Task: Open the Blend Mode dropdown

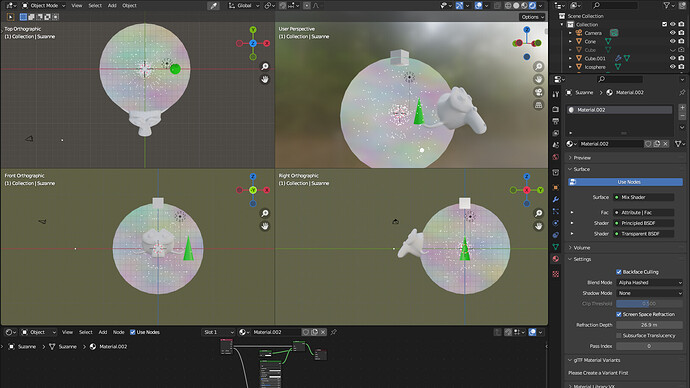Action: coord(650,282)
